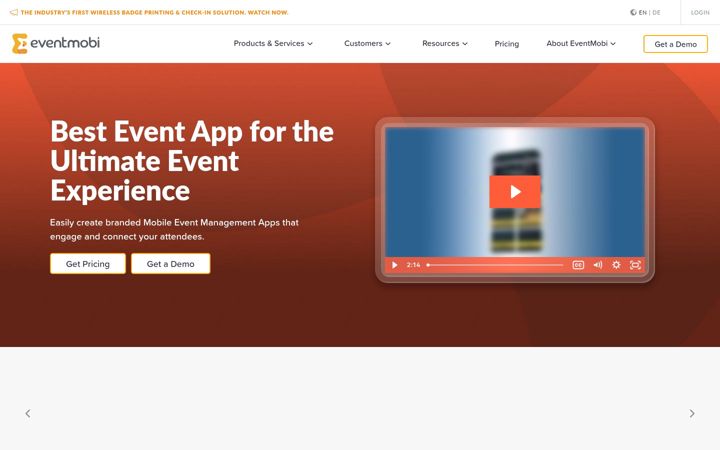Viewport: 720px width, 450px height.
Task: Open the LOGIN link
Action: point(700,12)
